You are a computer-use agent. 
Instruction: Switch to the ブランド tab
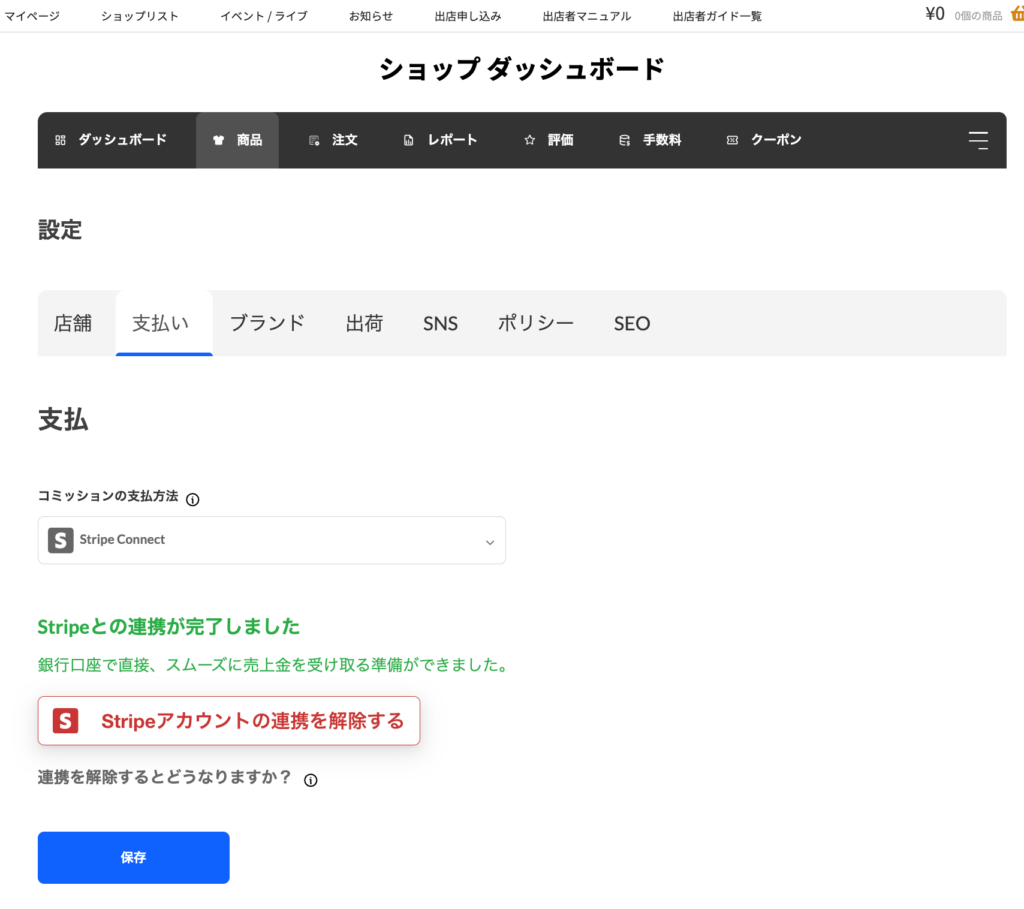(x=267, y=323)
